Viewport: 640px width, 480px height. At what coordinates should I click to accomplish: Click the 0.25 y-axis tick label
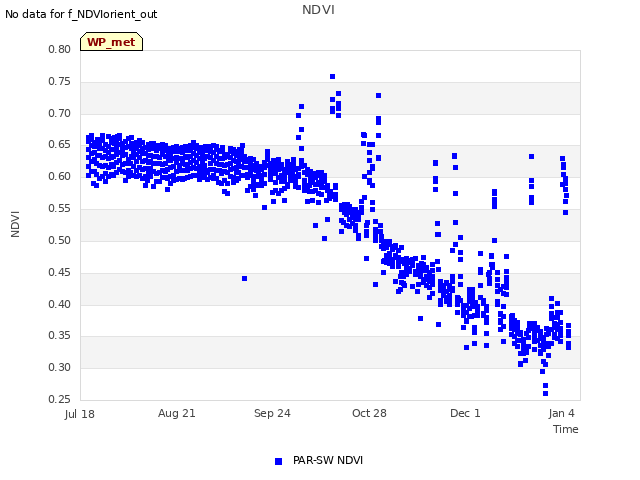tap(60, 399)
